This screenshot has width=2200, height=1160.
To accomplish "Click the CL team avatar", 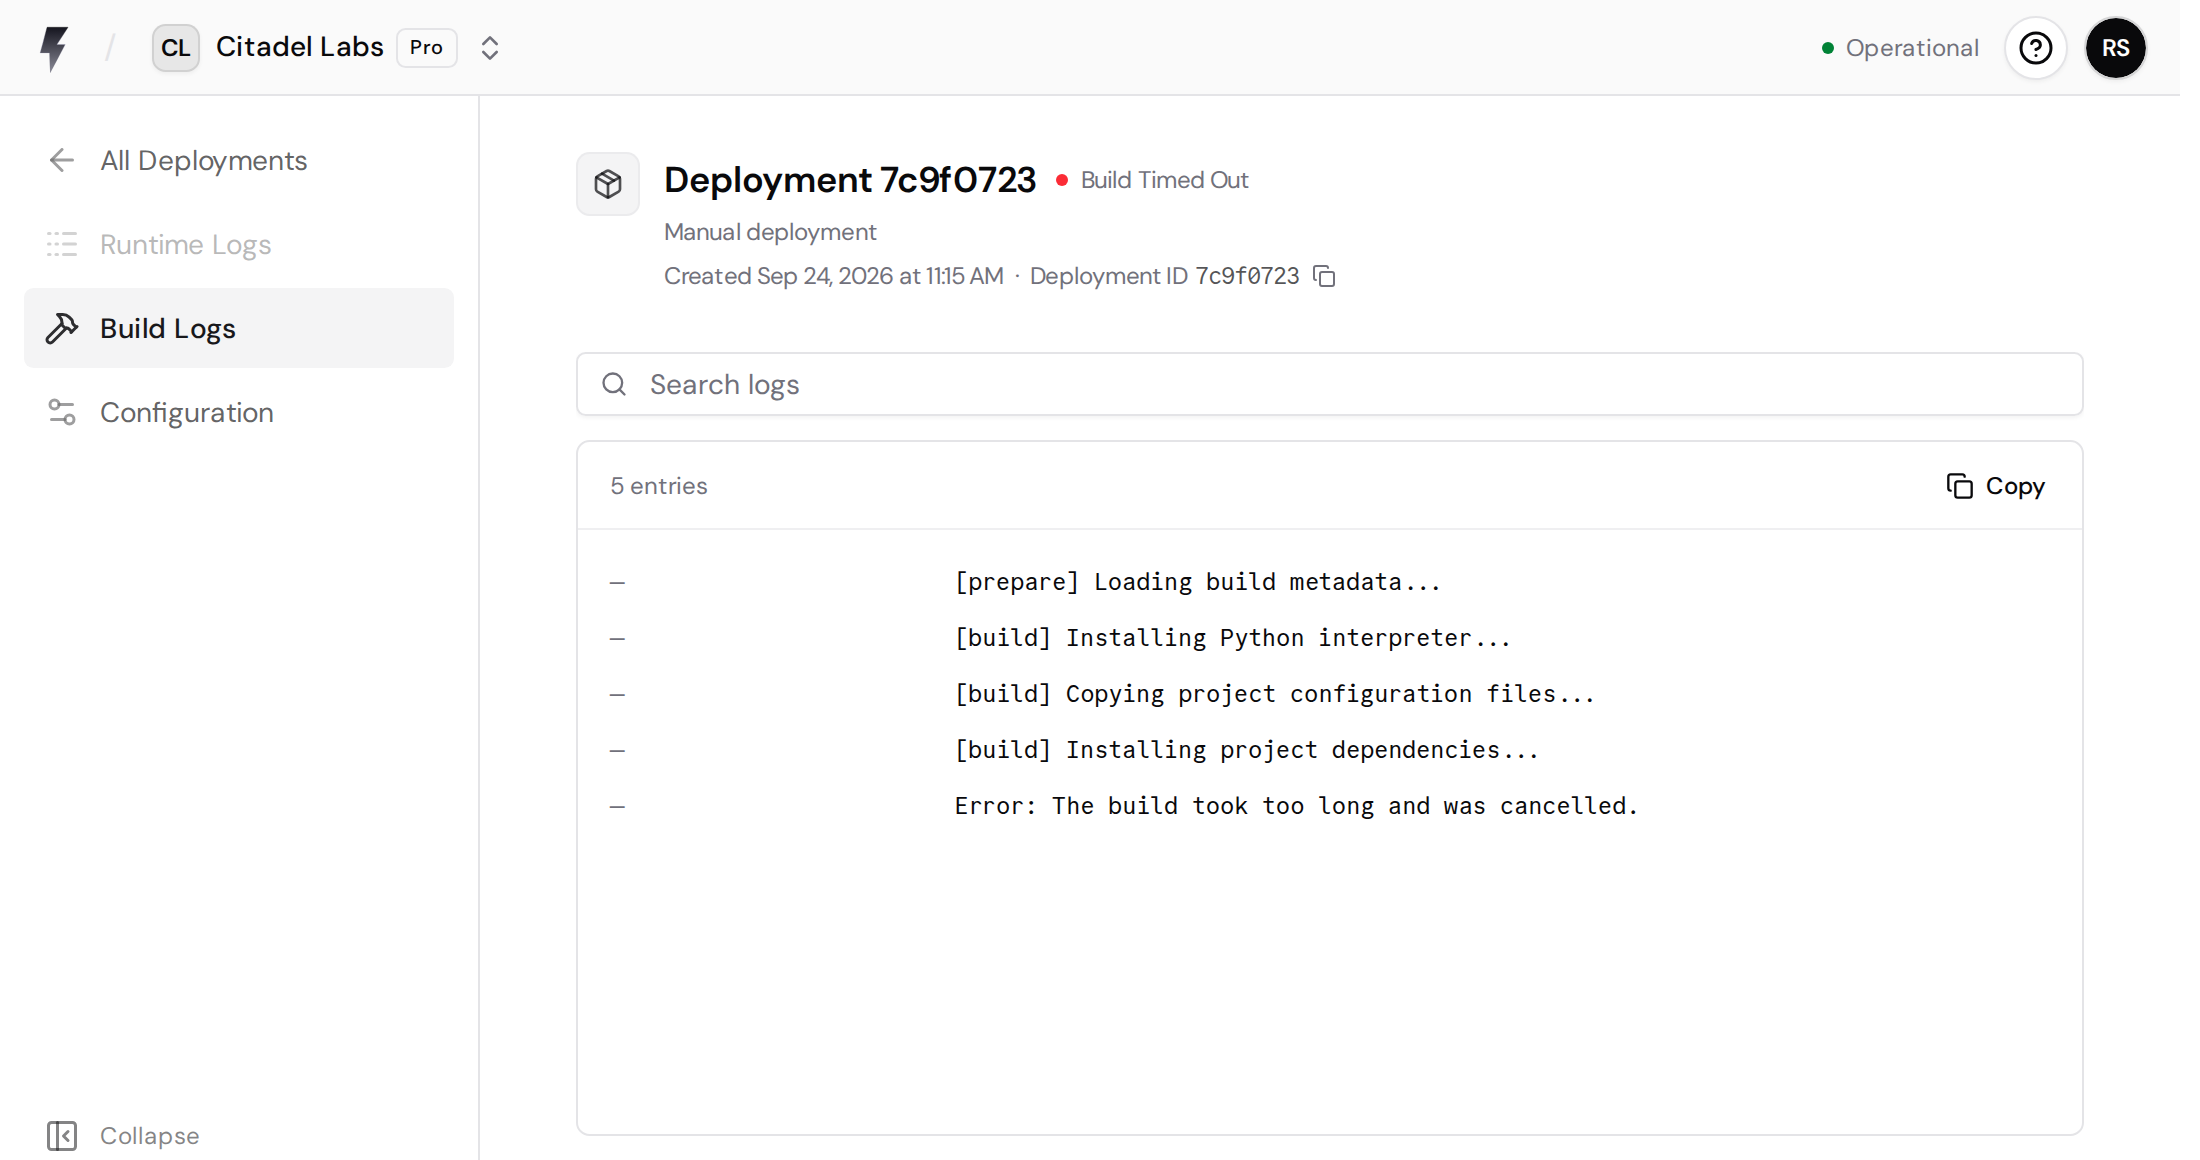I will pyautogui.click(x=176, y=48).
